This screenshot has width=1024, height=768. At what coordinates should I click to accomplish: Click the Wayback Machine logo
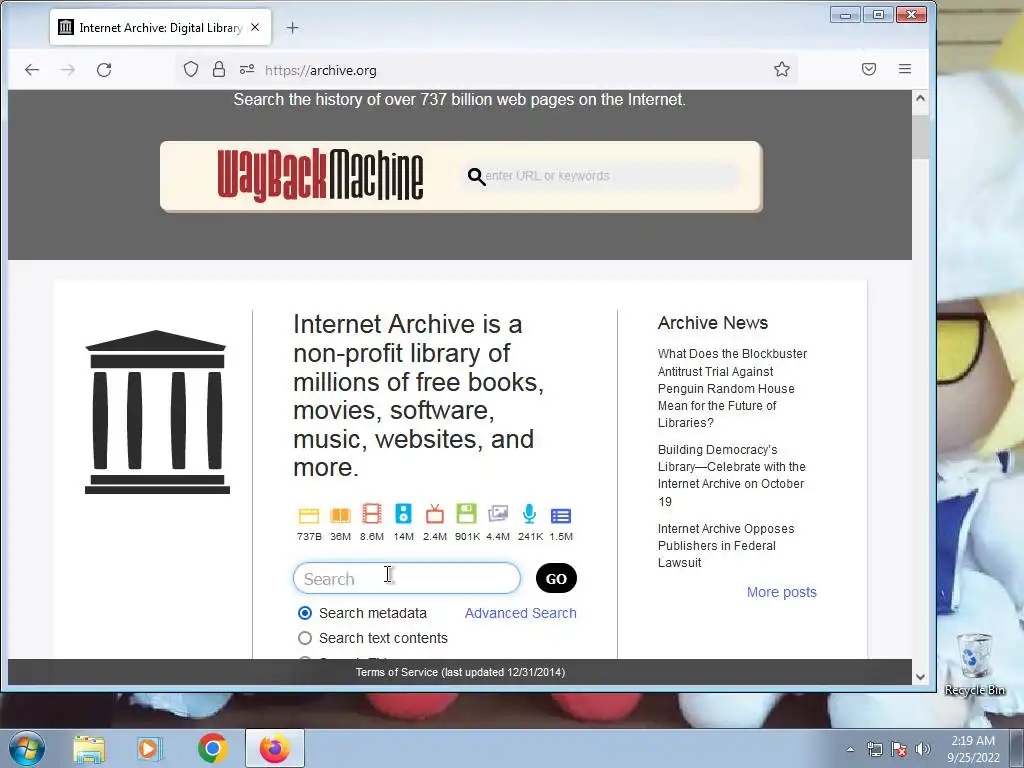click(320, 175)
